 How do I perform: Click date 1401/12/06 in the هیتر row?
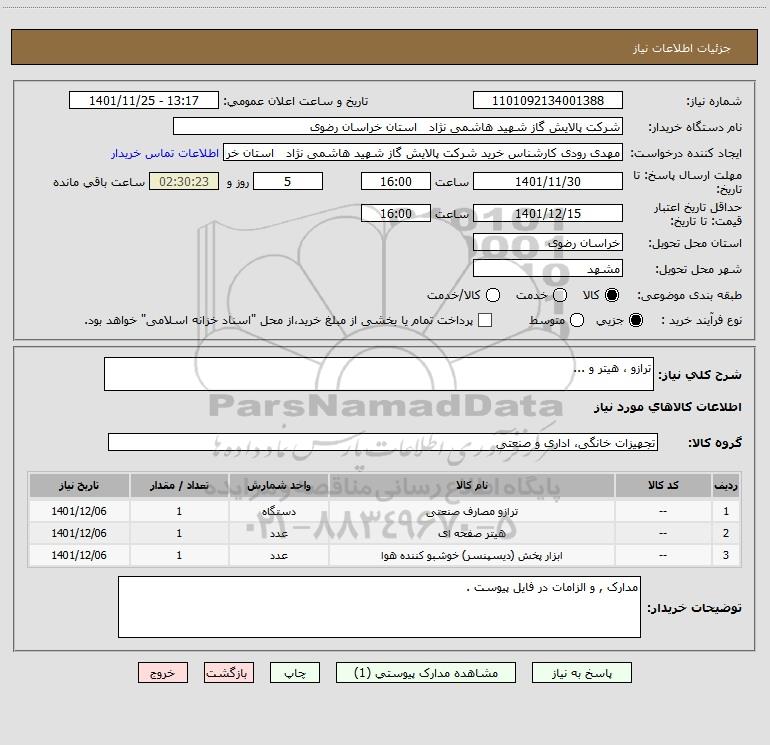[79, 533]
